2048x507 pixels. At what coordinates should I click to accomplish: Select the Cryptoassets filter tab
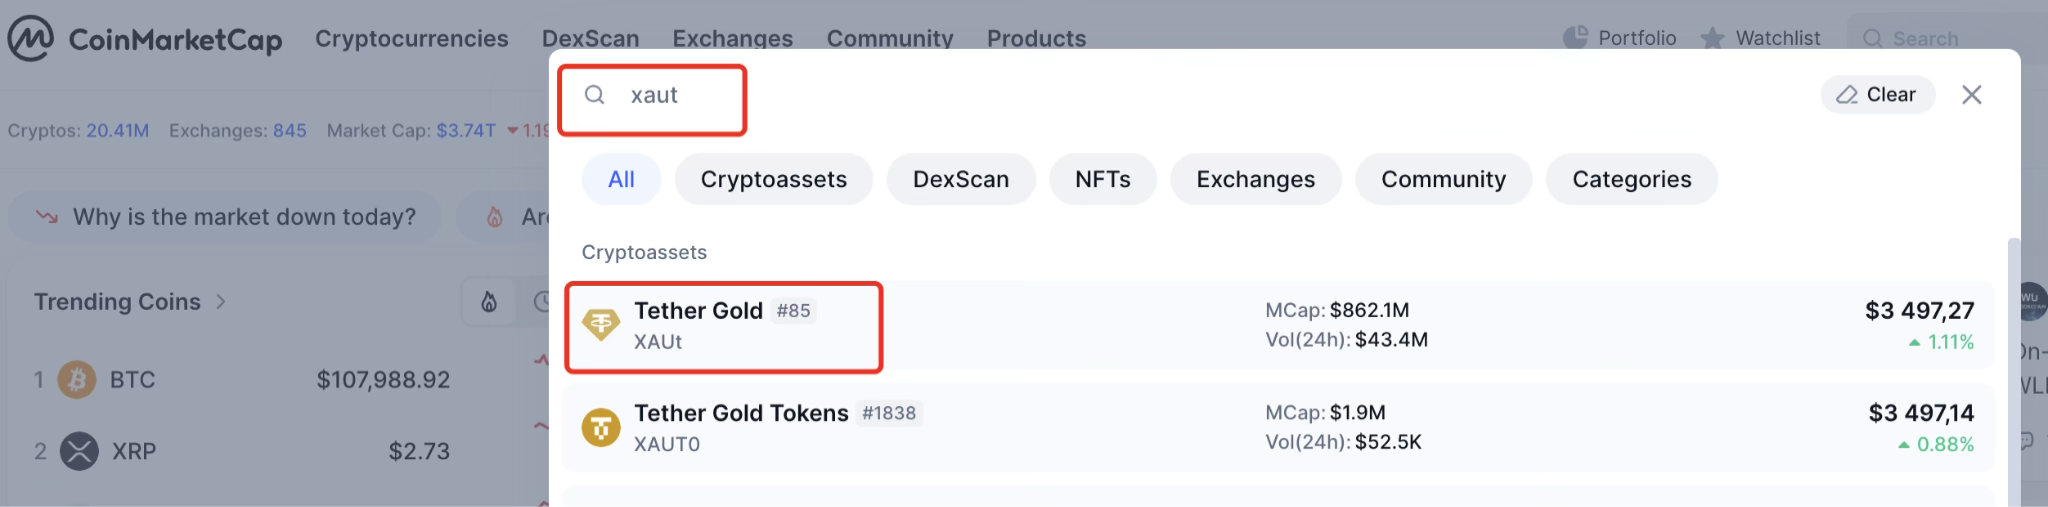[773, 179]
